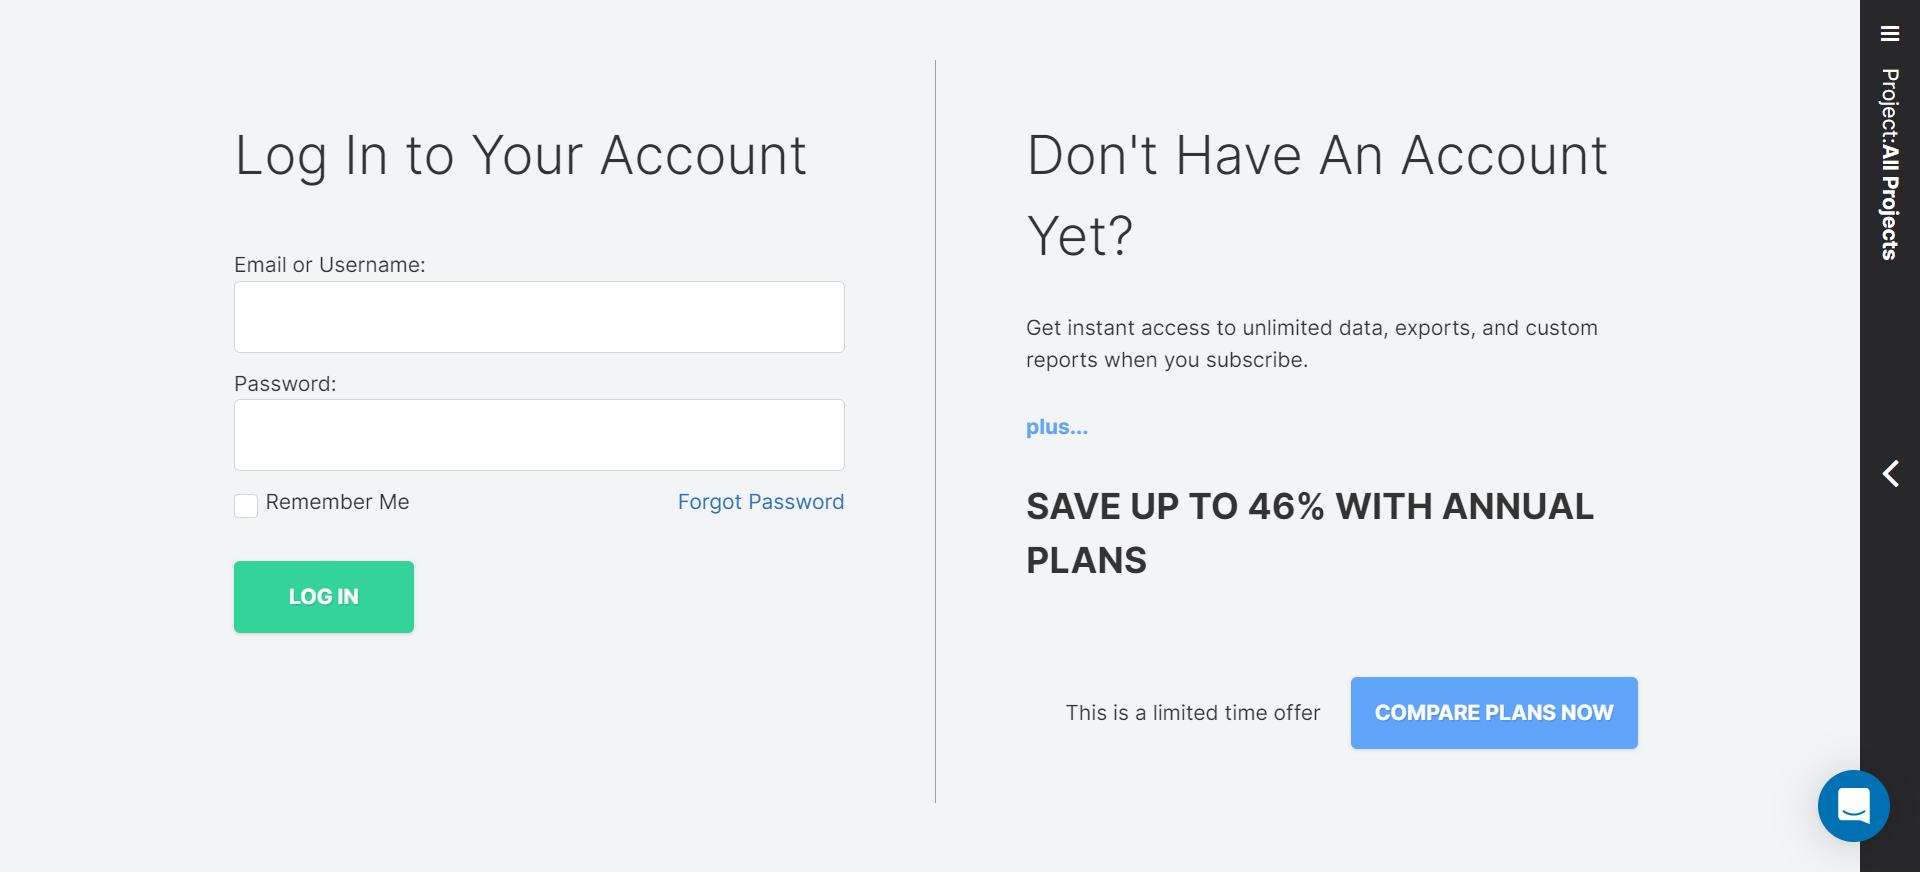The height and width of the screenshot is (872, 1920).
Task: Click the Remember Me label text
Action: [x=337, y=502]
